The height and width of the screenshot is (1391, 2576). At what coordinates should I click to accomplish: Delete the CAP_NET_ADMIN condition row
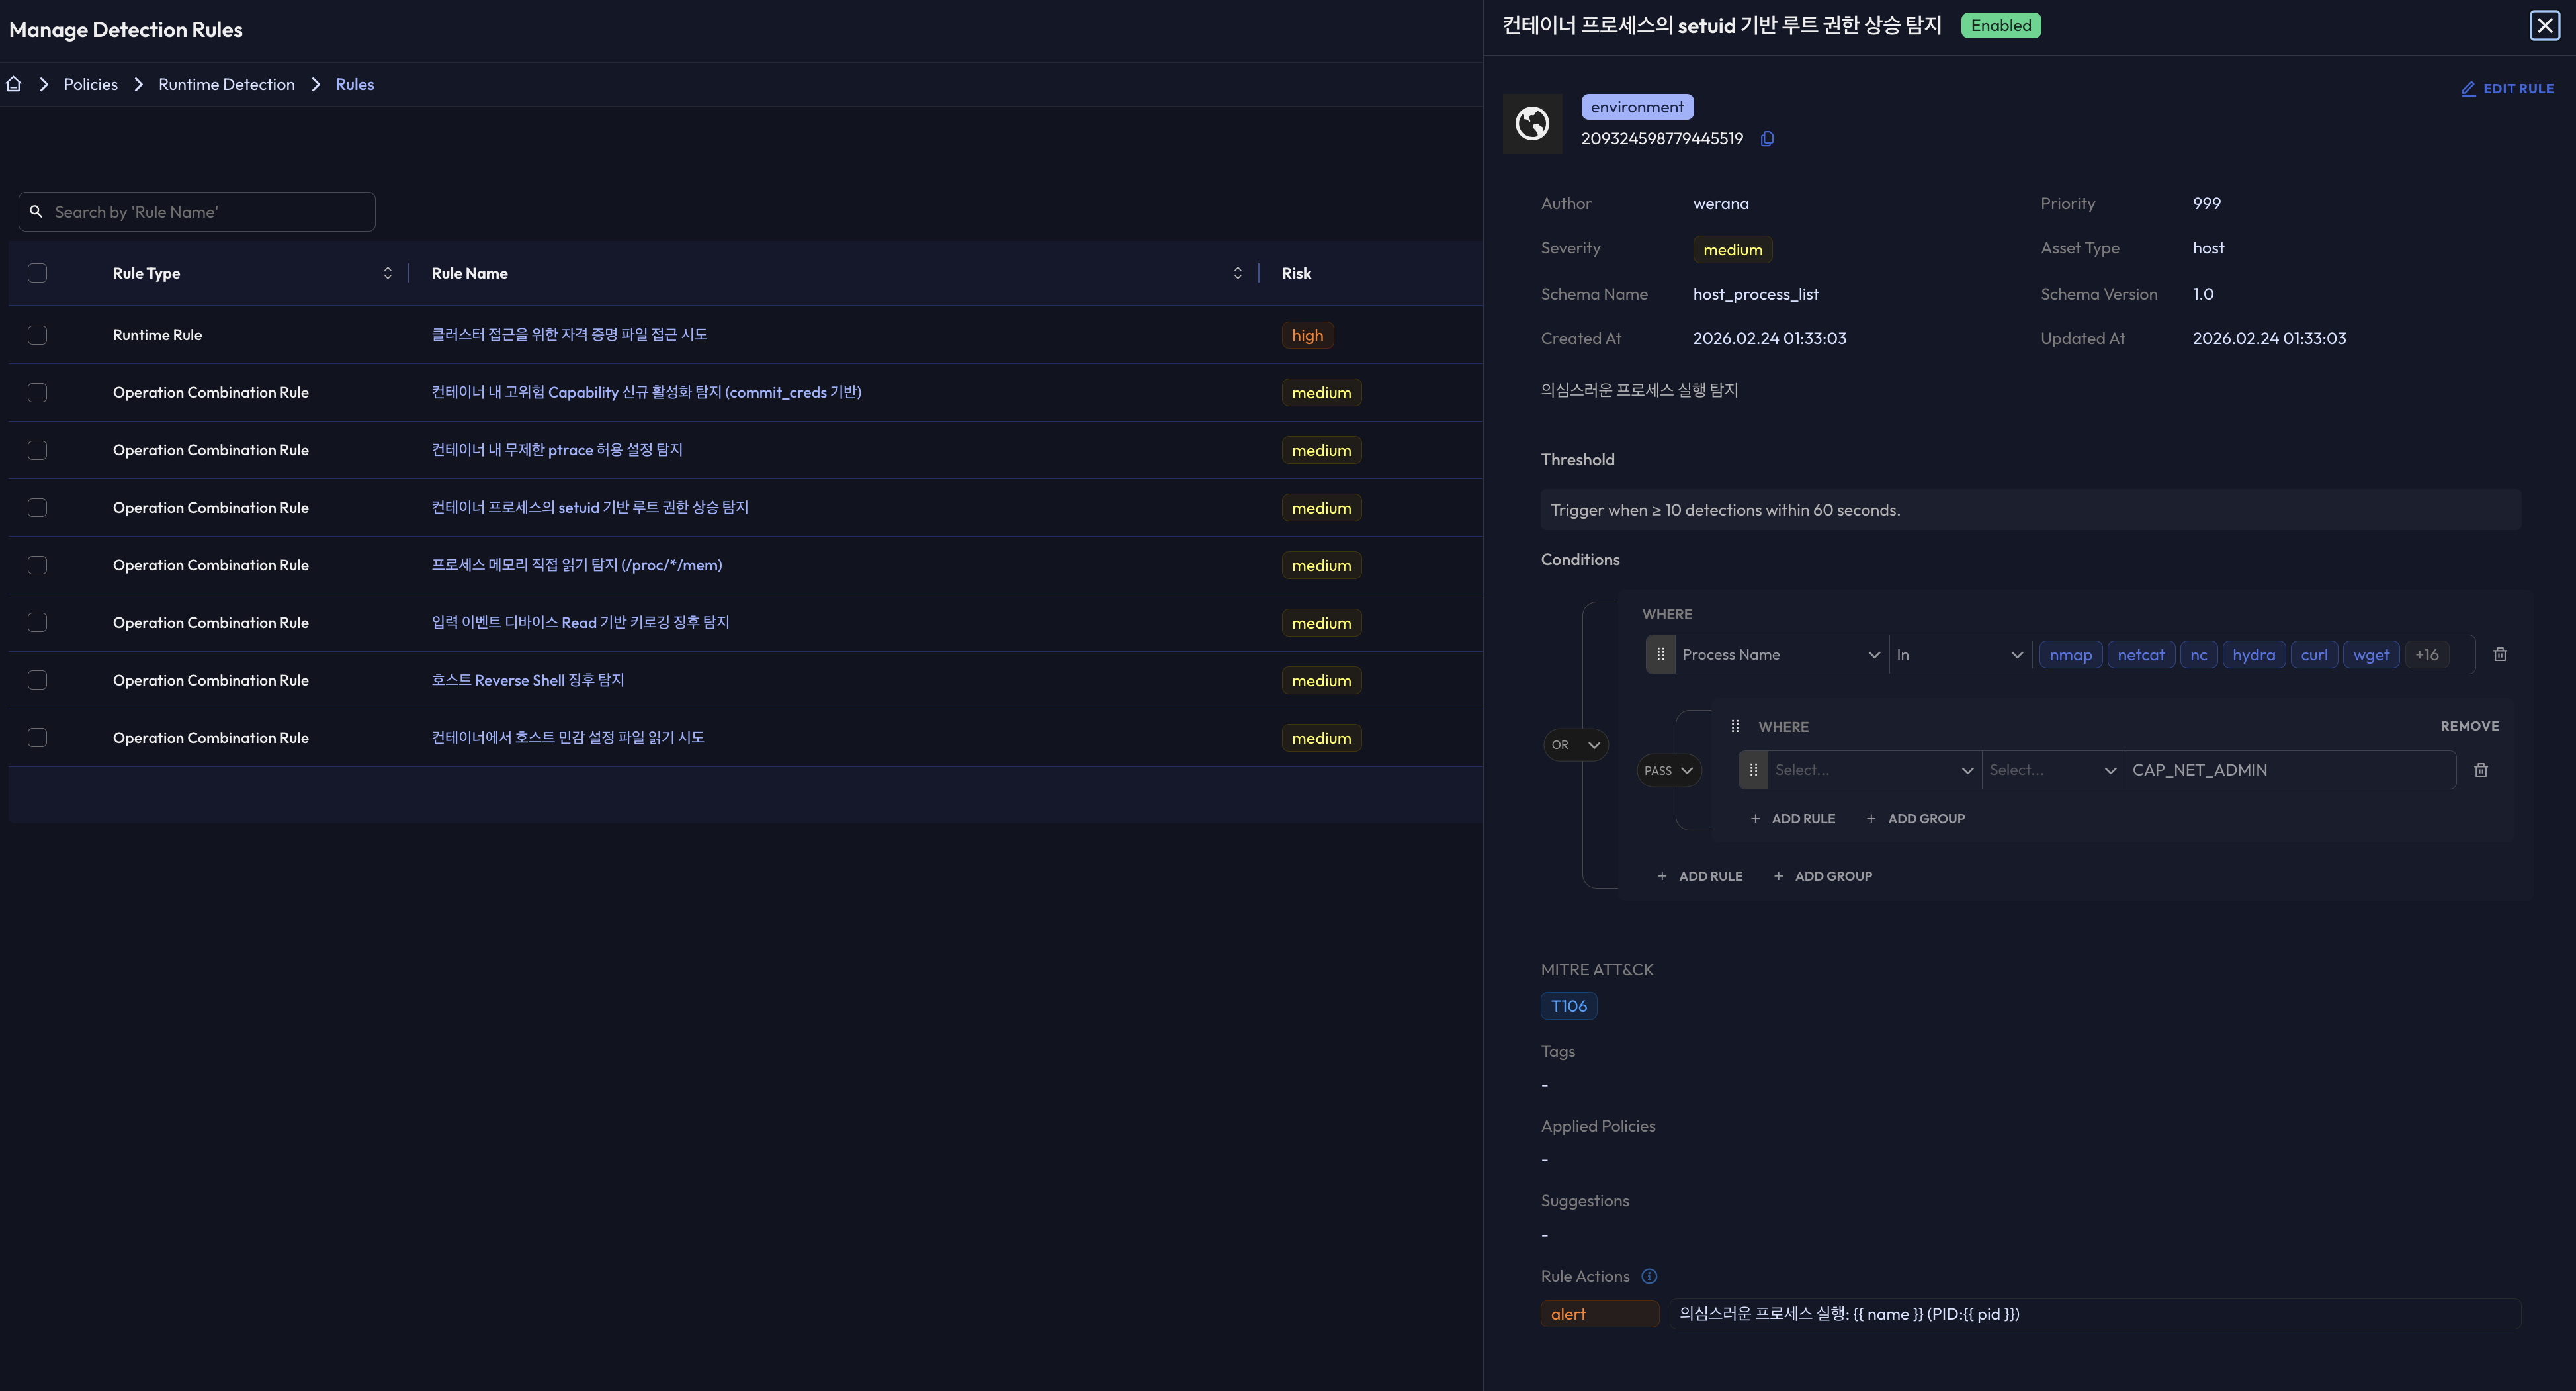click(x=2481, y=770)
